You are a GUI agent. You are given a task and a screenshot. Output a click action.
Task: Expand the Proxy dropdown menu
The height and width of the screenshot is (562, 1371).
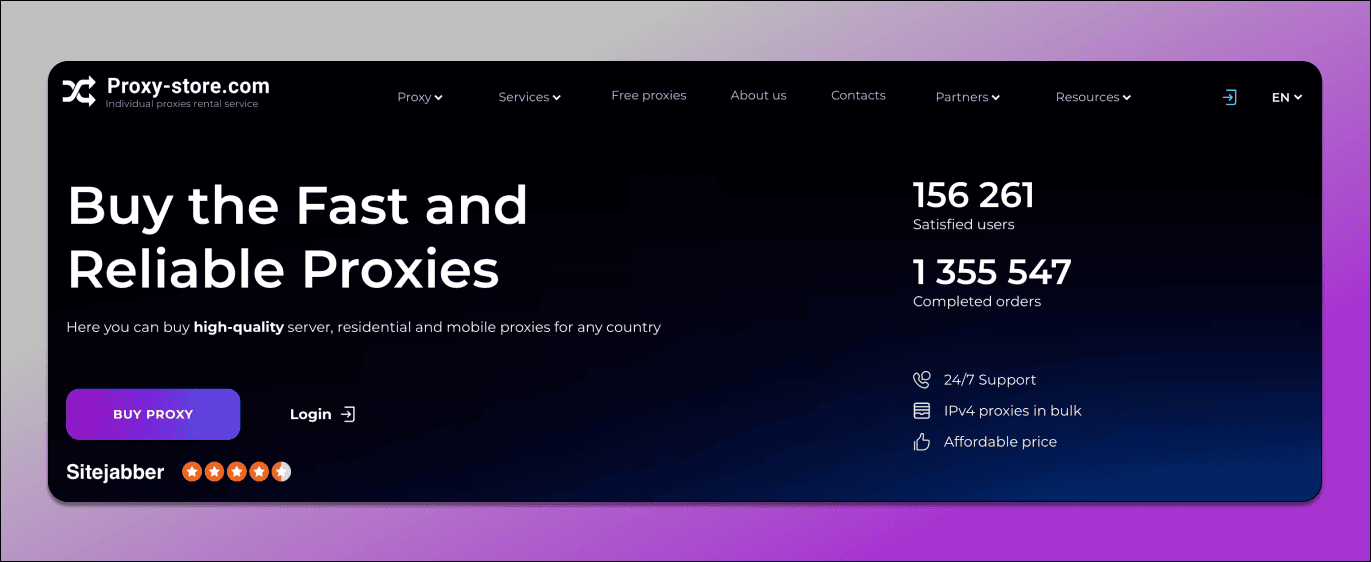420,97
